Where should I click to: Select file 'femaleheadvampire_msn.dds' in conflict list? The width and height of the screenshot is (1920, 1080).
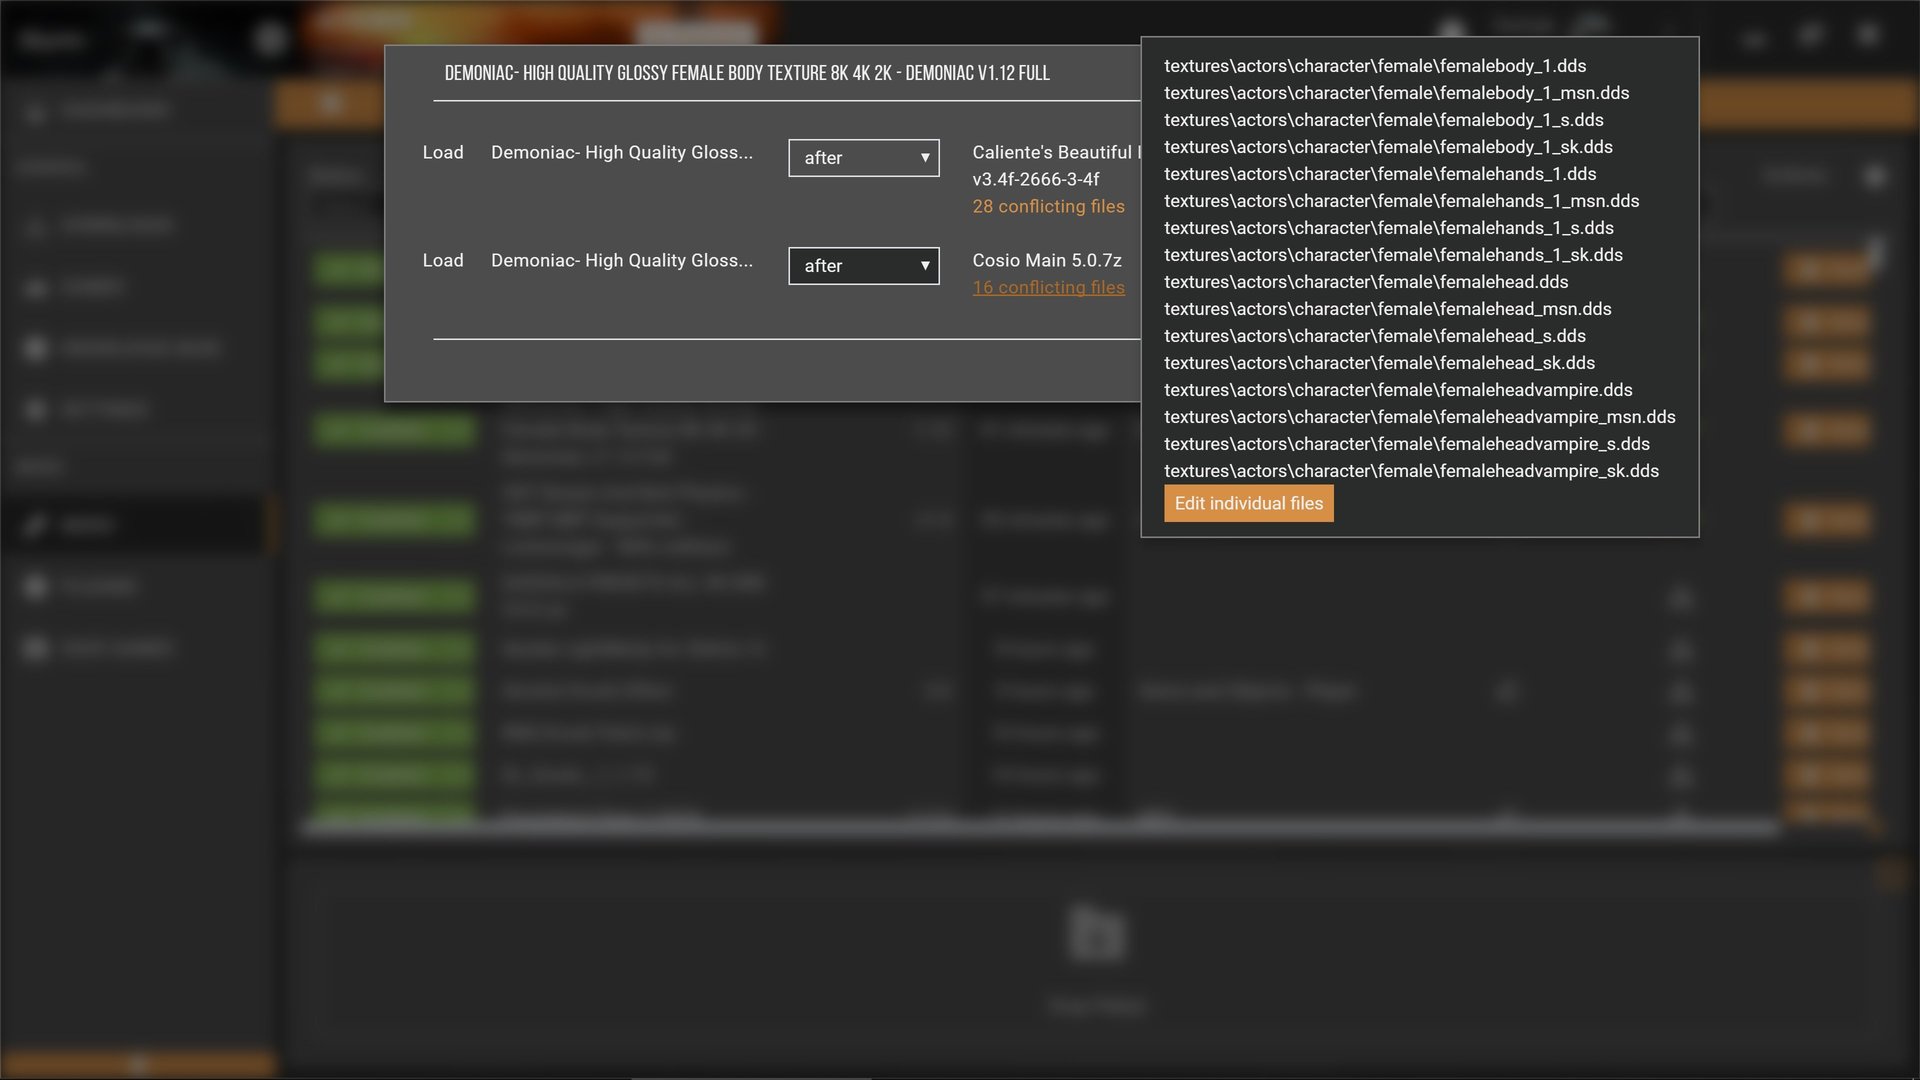[x=1419, y=417]
